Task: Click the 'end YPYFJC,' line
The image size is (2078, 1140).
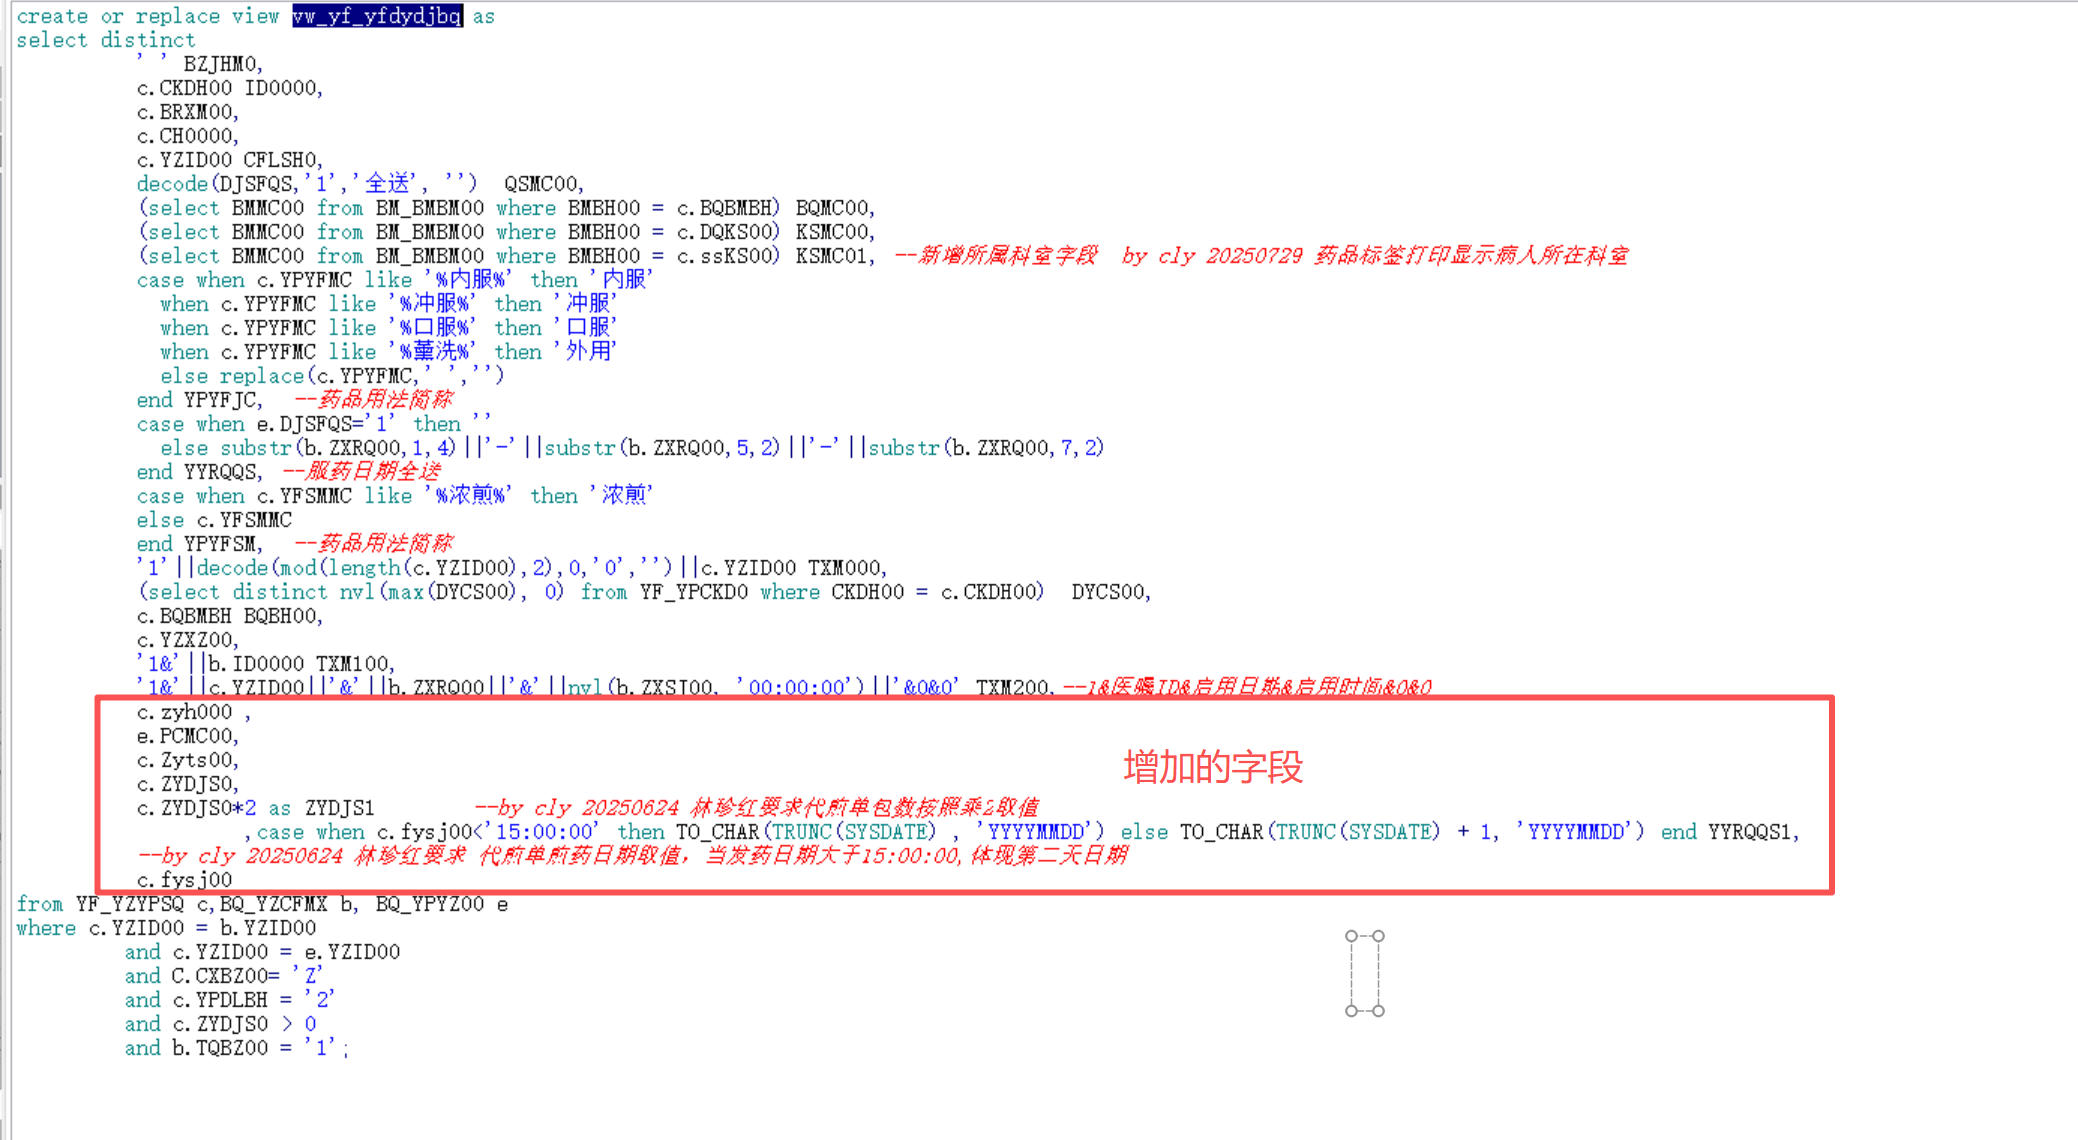Action: tap(199, 400)
